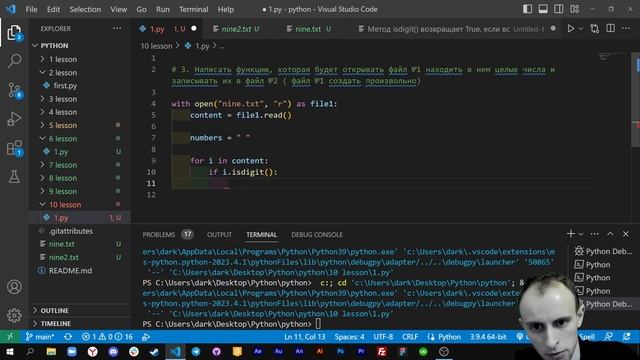Open the Source Control view
The height and width of the screenshot is (360, 640).
[14, 90]
